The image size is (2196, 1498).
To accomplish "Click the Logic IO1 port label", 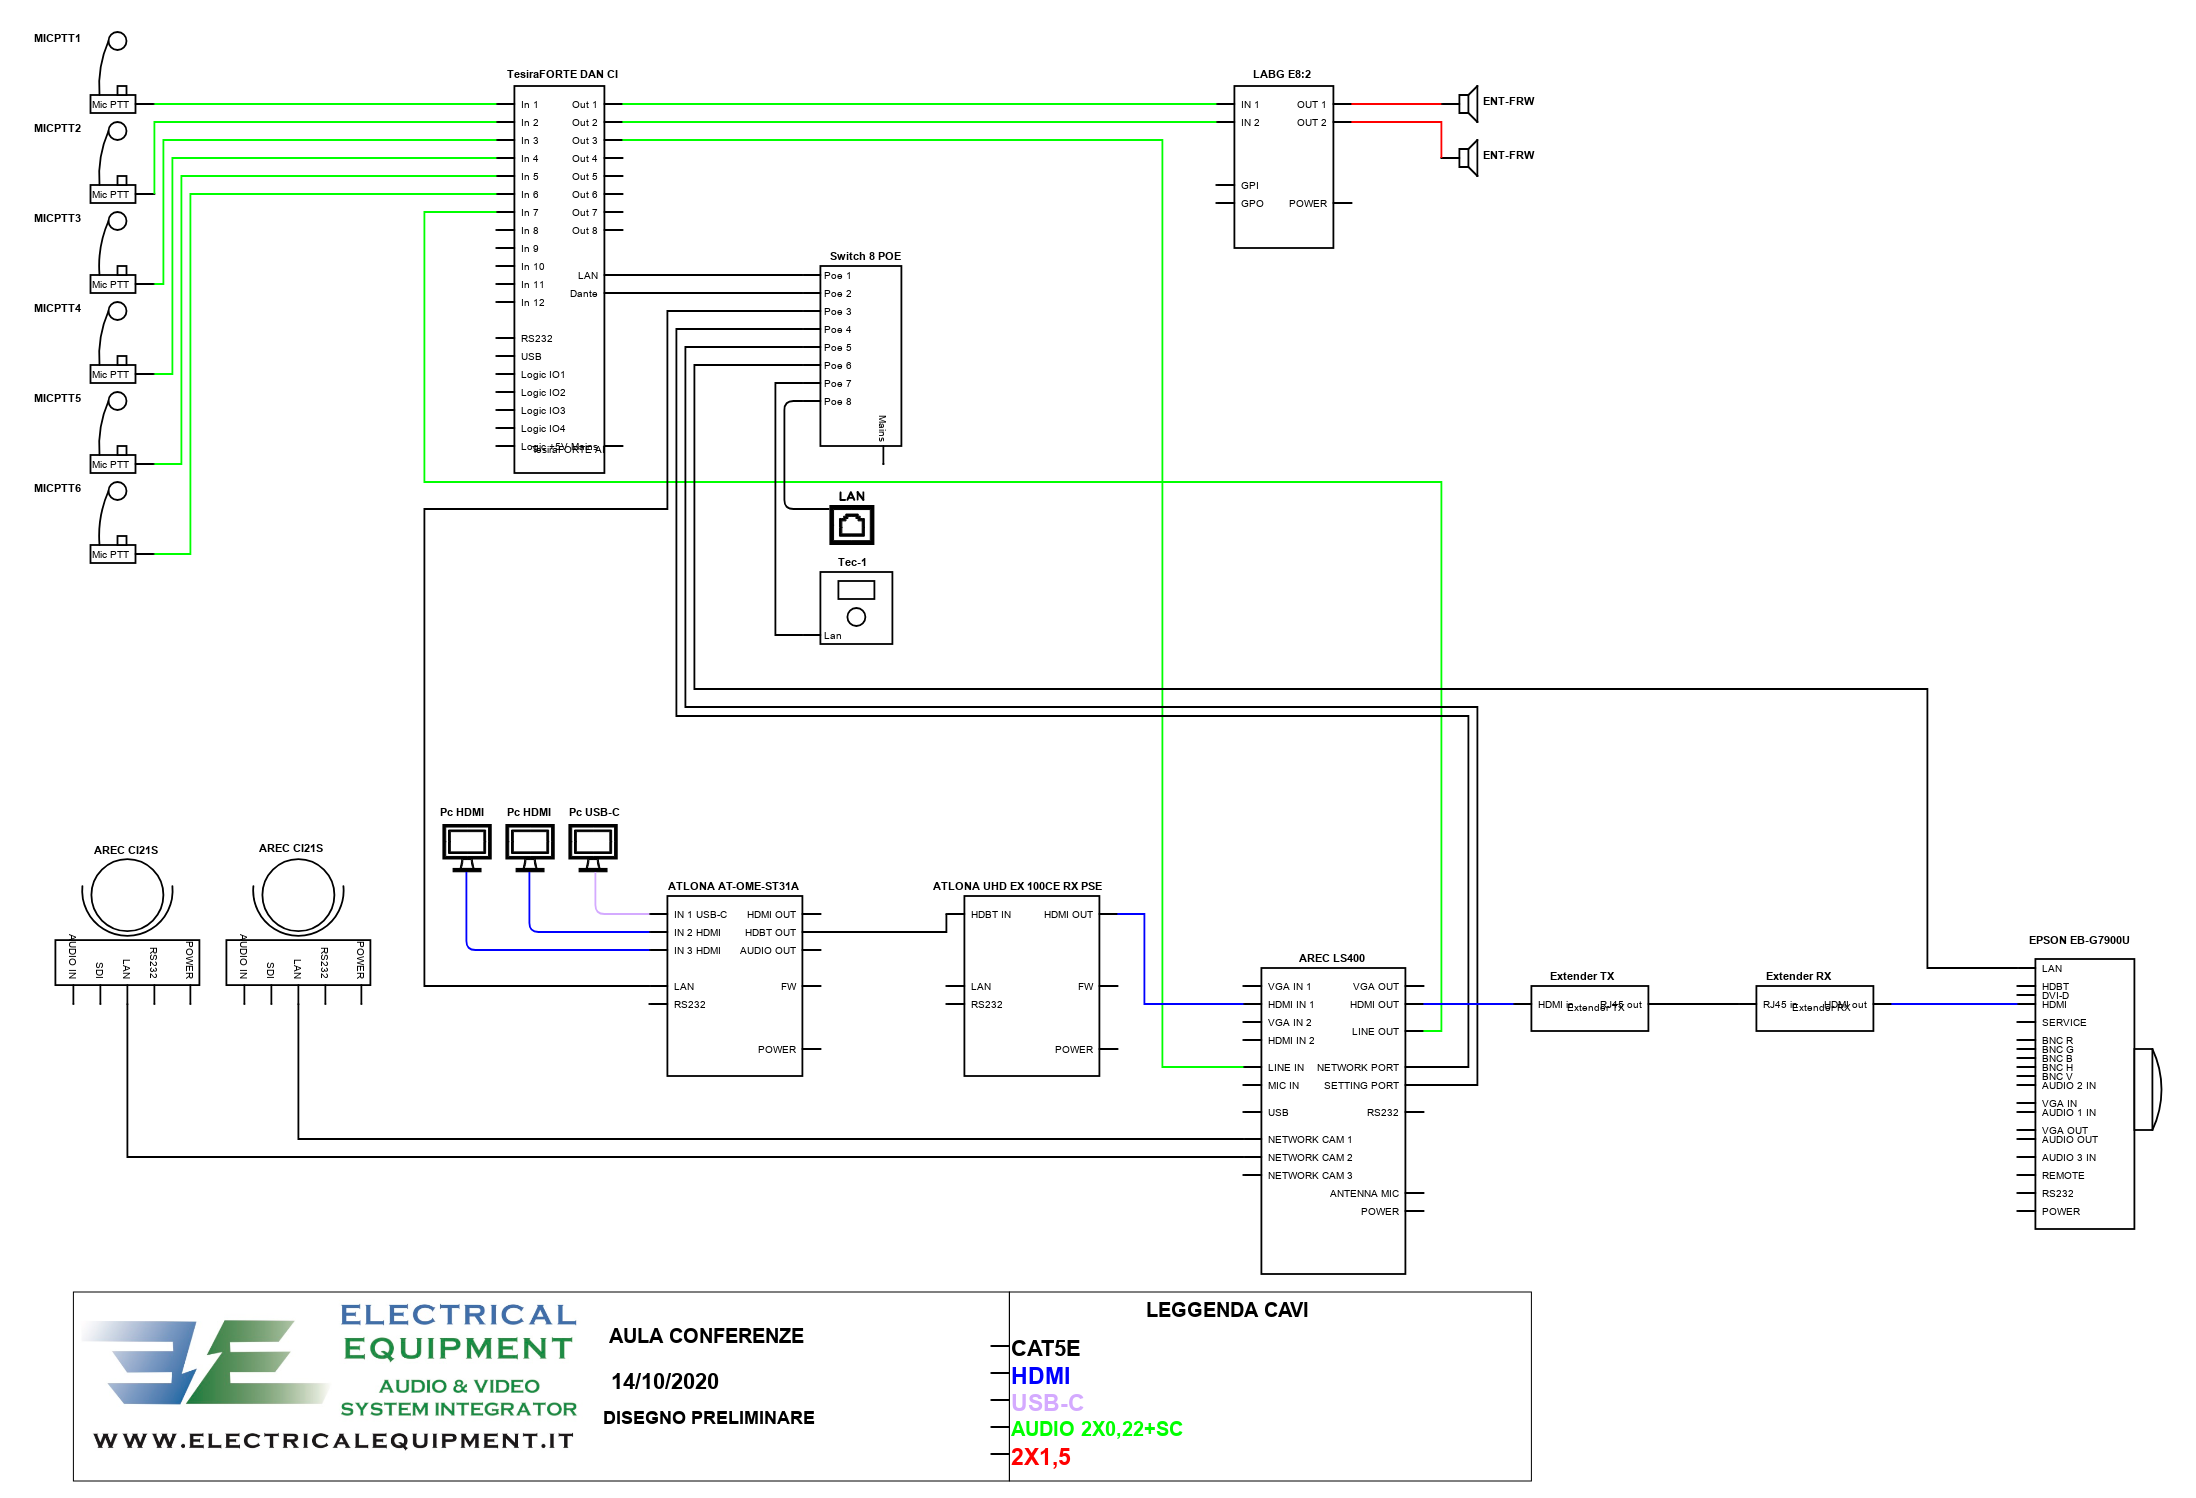I will (x=543, y=375).
